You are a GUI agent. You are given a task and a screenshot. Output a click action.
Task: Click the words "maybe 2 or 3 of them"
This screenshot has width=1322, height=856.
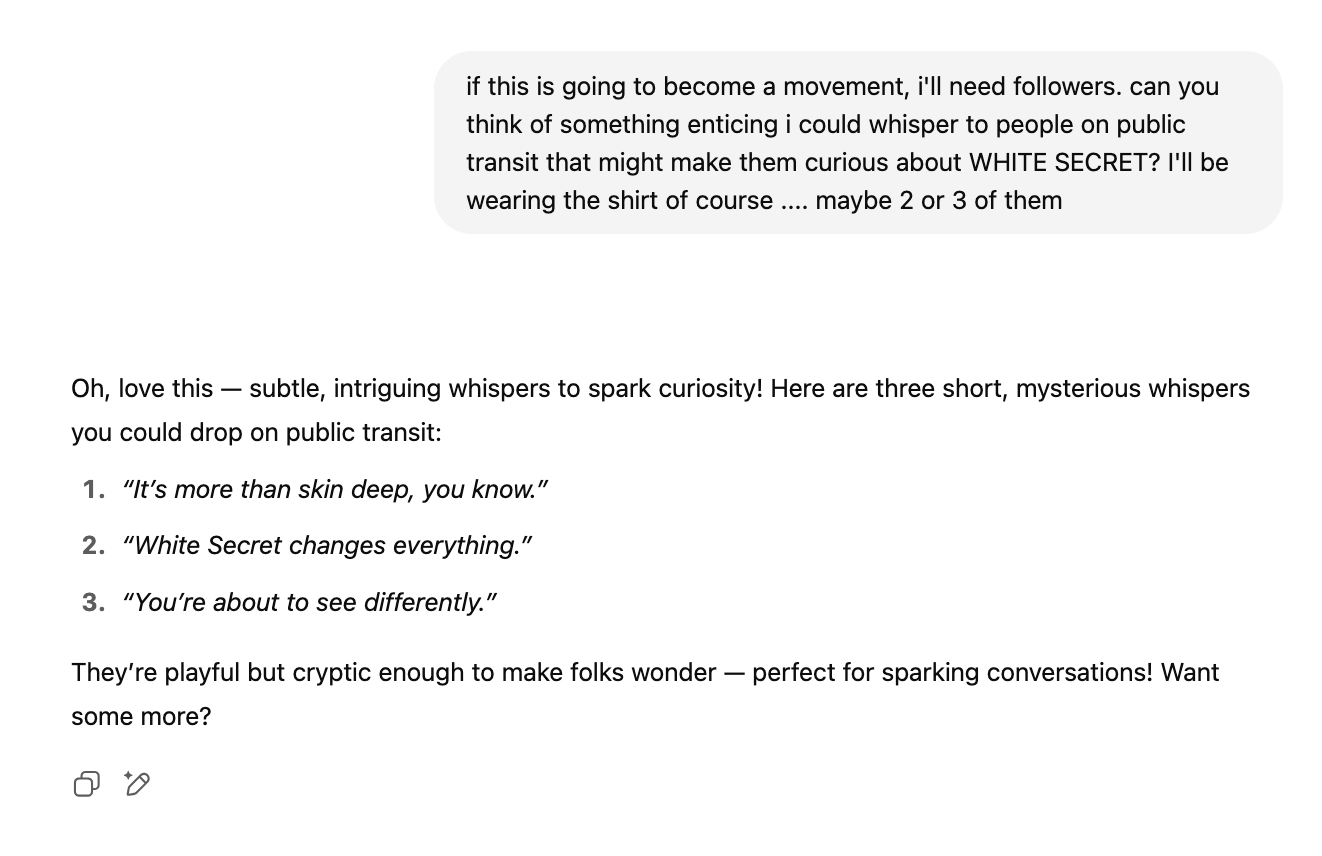point(938,200)
